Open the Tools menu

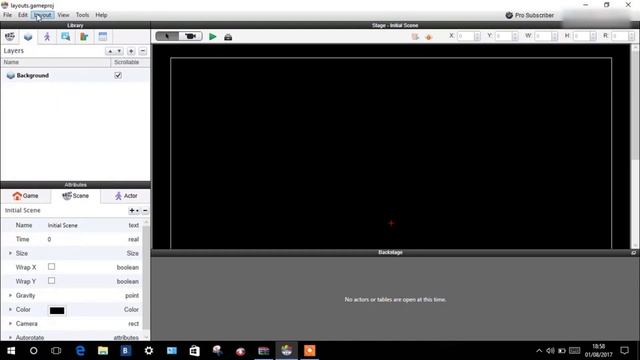tap(82, 15)
